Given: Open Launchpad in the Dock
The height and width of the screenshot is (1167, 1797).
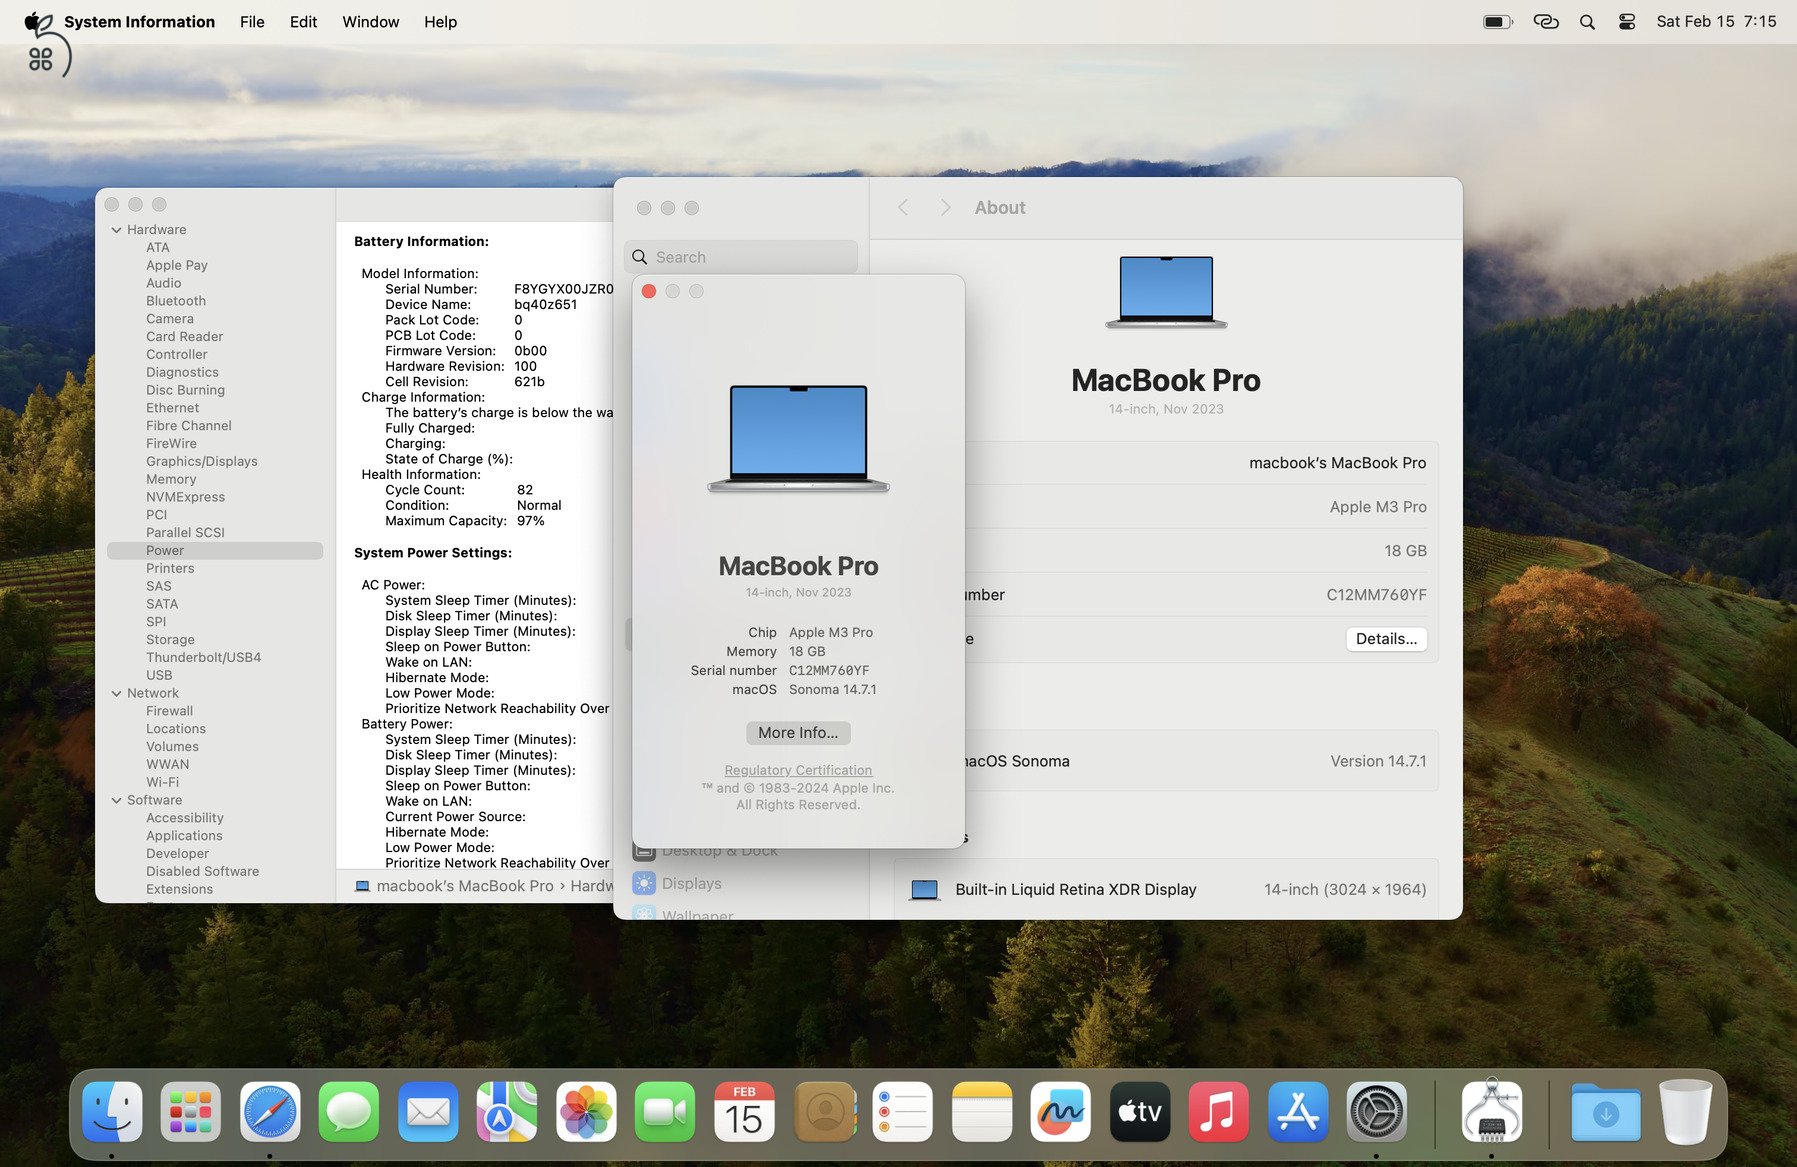Looking at the screenshot, I should click(190, 1112).
